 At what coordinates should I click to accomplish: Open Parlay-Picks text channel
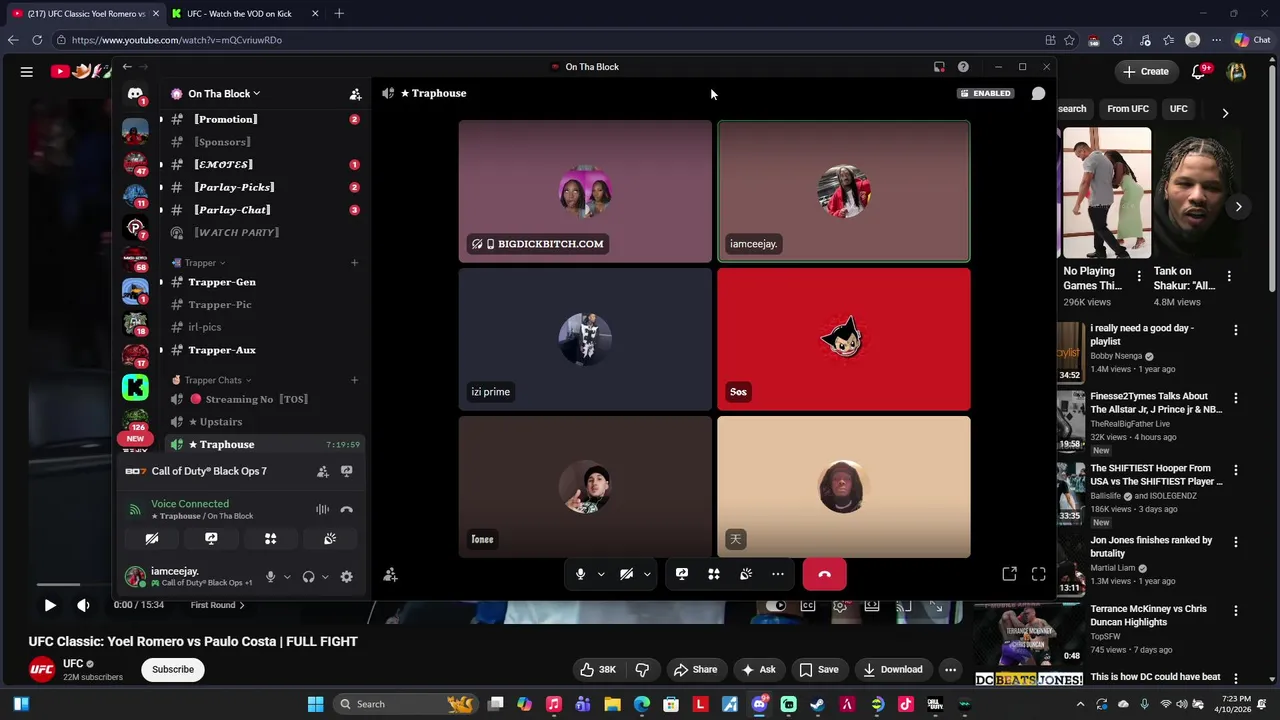point(264,187)
